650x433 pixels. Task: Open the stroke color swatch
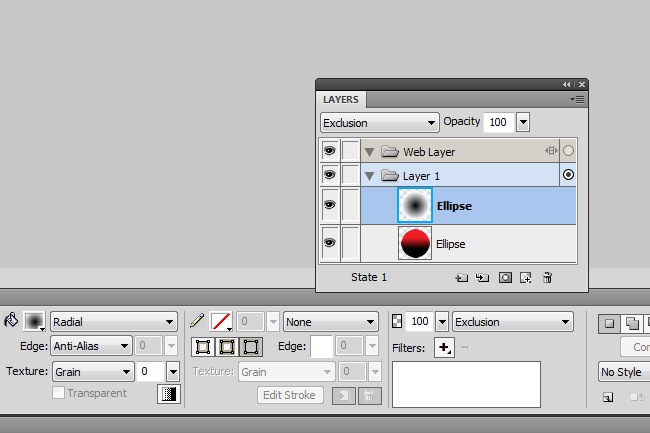tap(221, 322)
